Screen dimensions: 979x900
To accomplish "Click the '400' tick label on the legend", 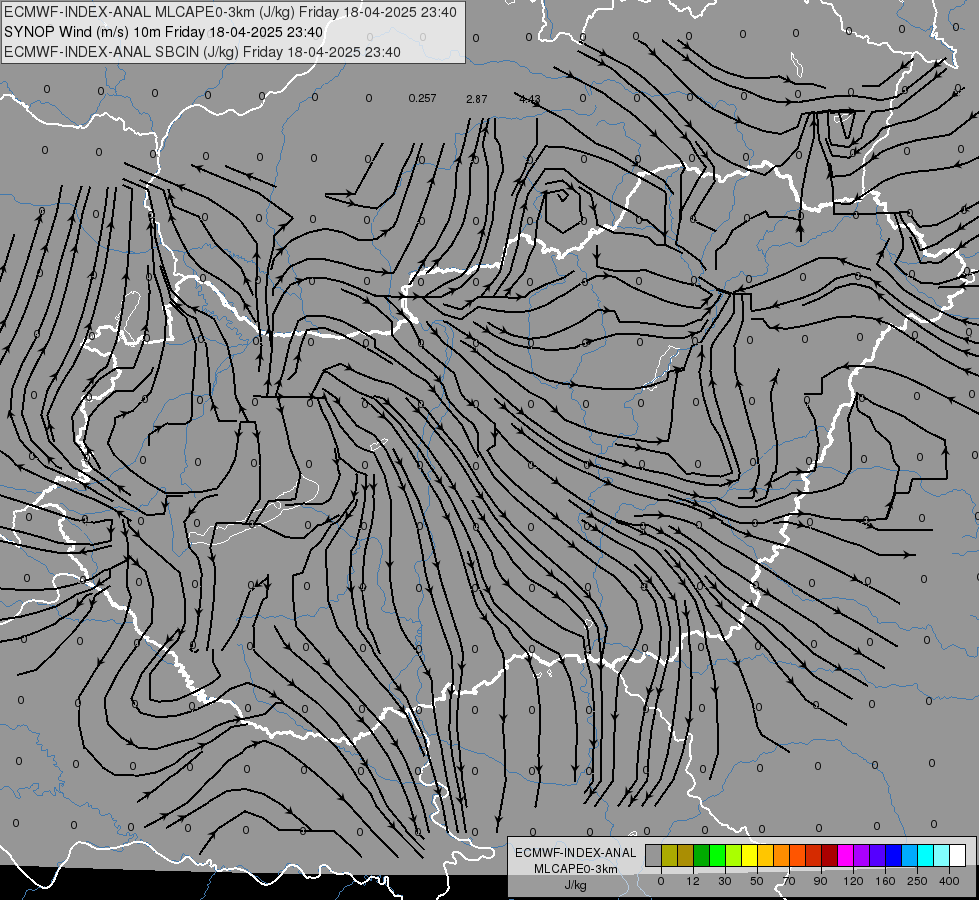I will coord(949,881).
